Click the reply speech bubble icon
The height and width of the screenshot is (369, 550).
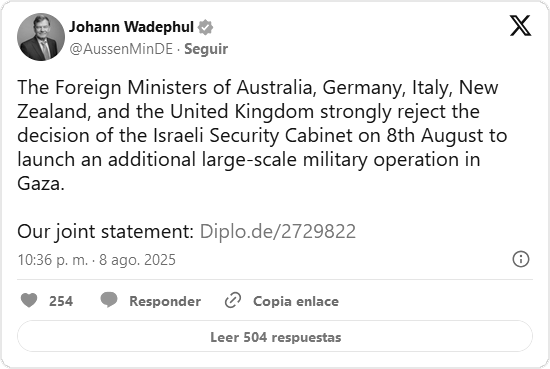109,300
